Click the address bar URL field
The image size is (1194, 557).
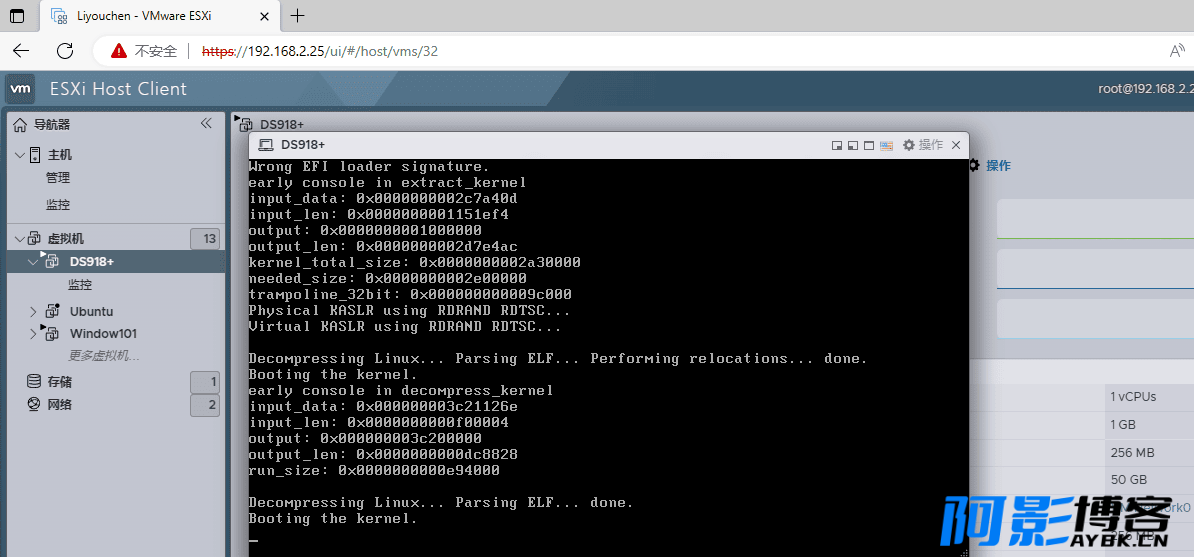click(x=320, y=51)
